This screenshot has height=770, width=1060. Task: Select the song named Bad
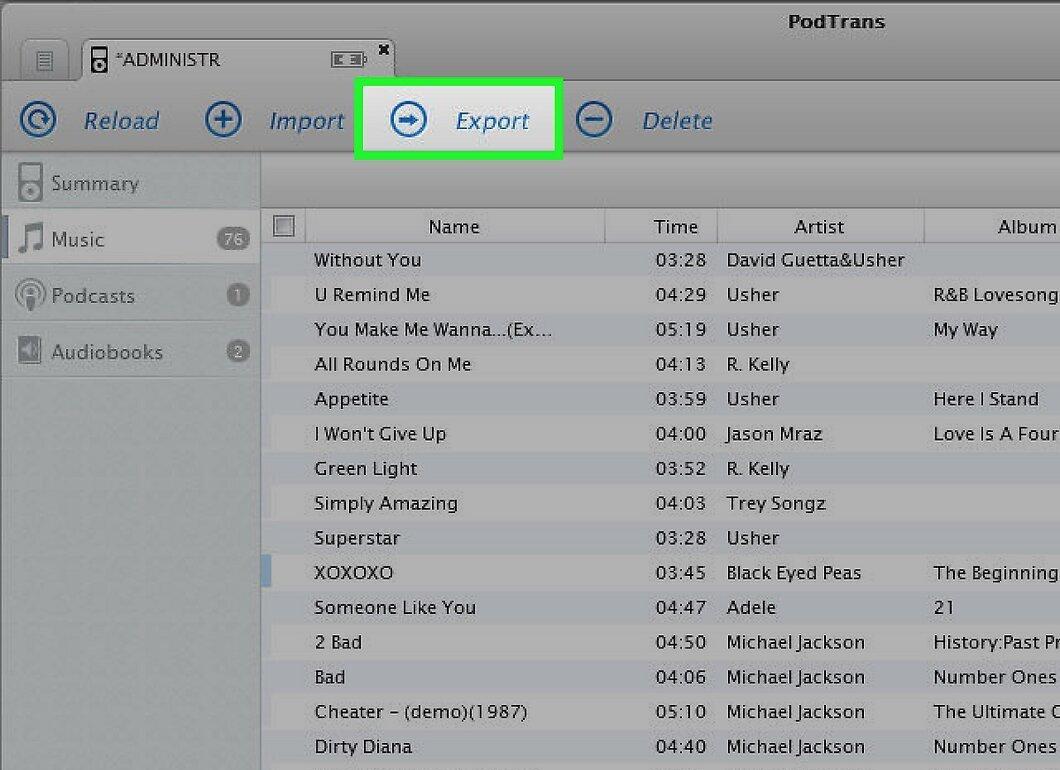pyautogui.click(x=330, y=677)
